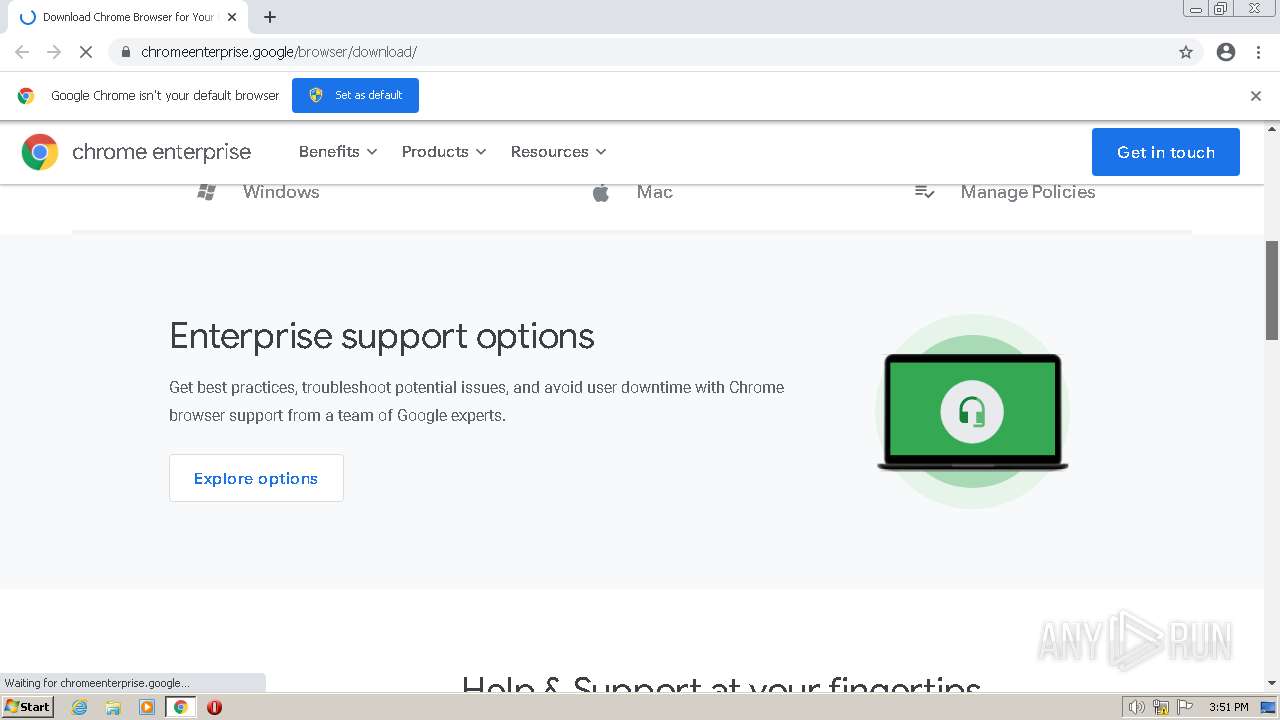
Task: View site info via lock icon
Action: [125, 52]
